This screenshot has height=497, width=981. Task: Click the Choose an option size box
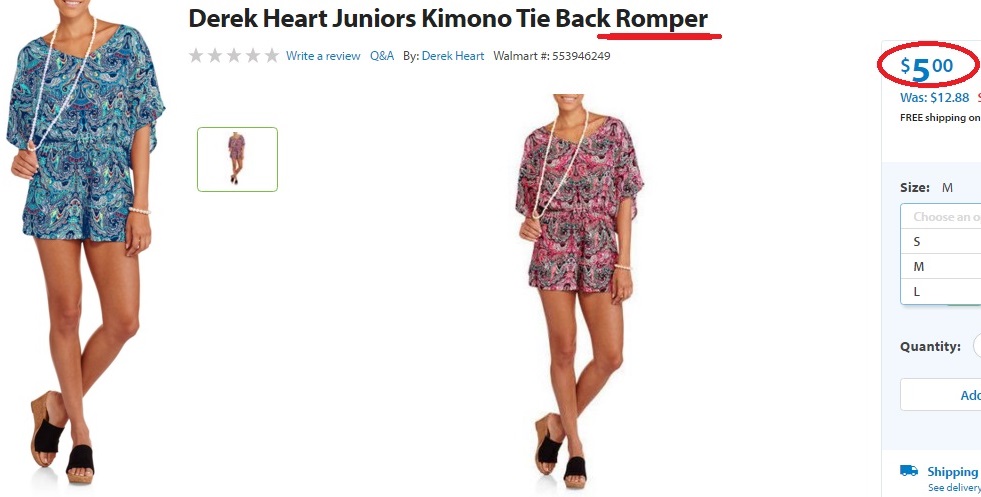coord(941,217)
